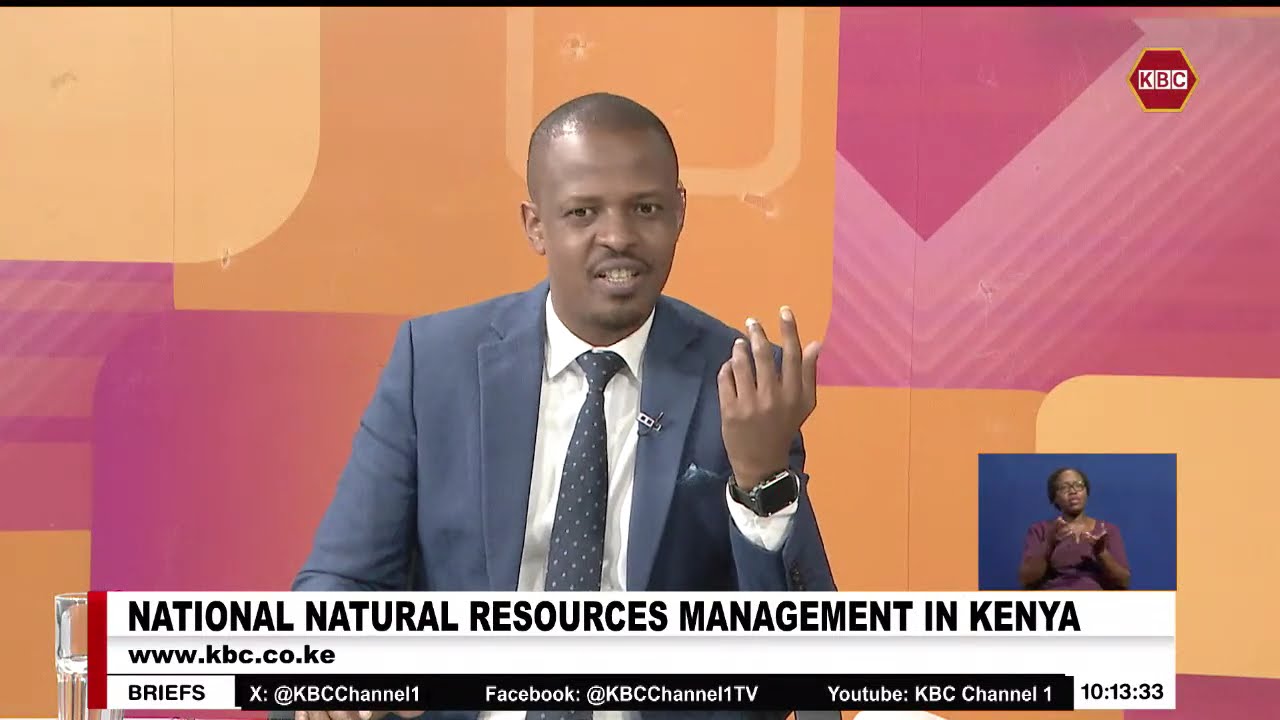This screenshot has height=720, width=1280.
Task: Click the smartwatch on the speaker's wrist
Action: (765, 492)
